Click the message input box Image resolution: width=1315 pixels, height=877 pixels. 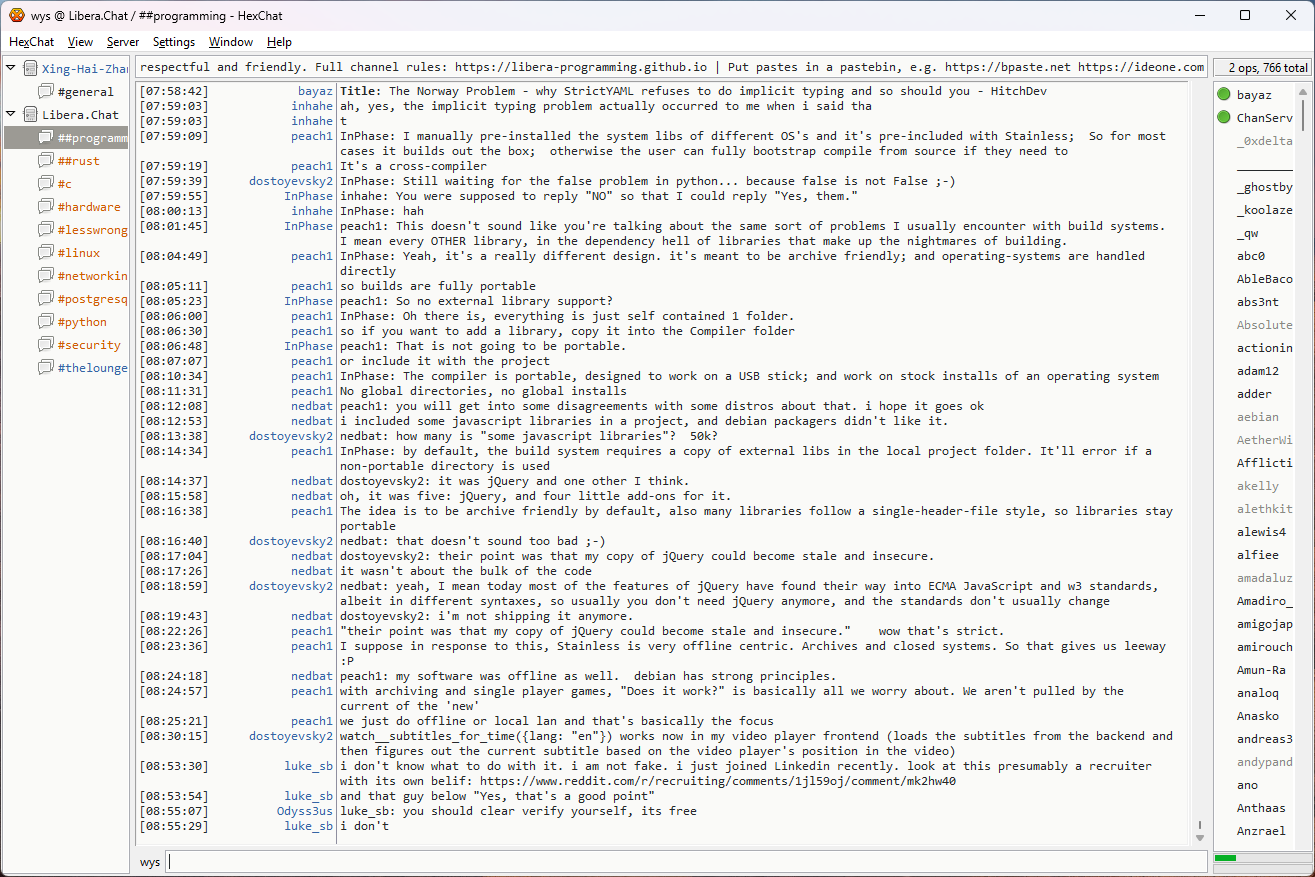(x=686, y=862)
